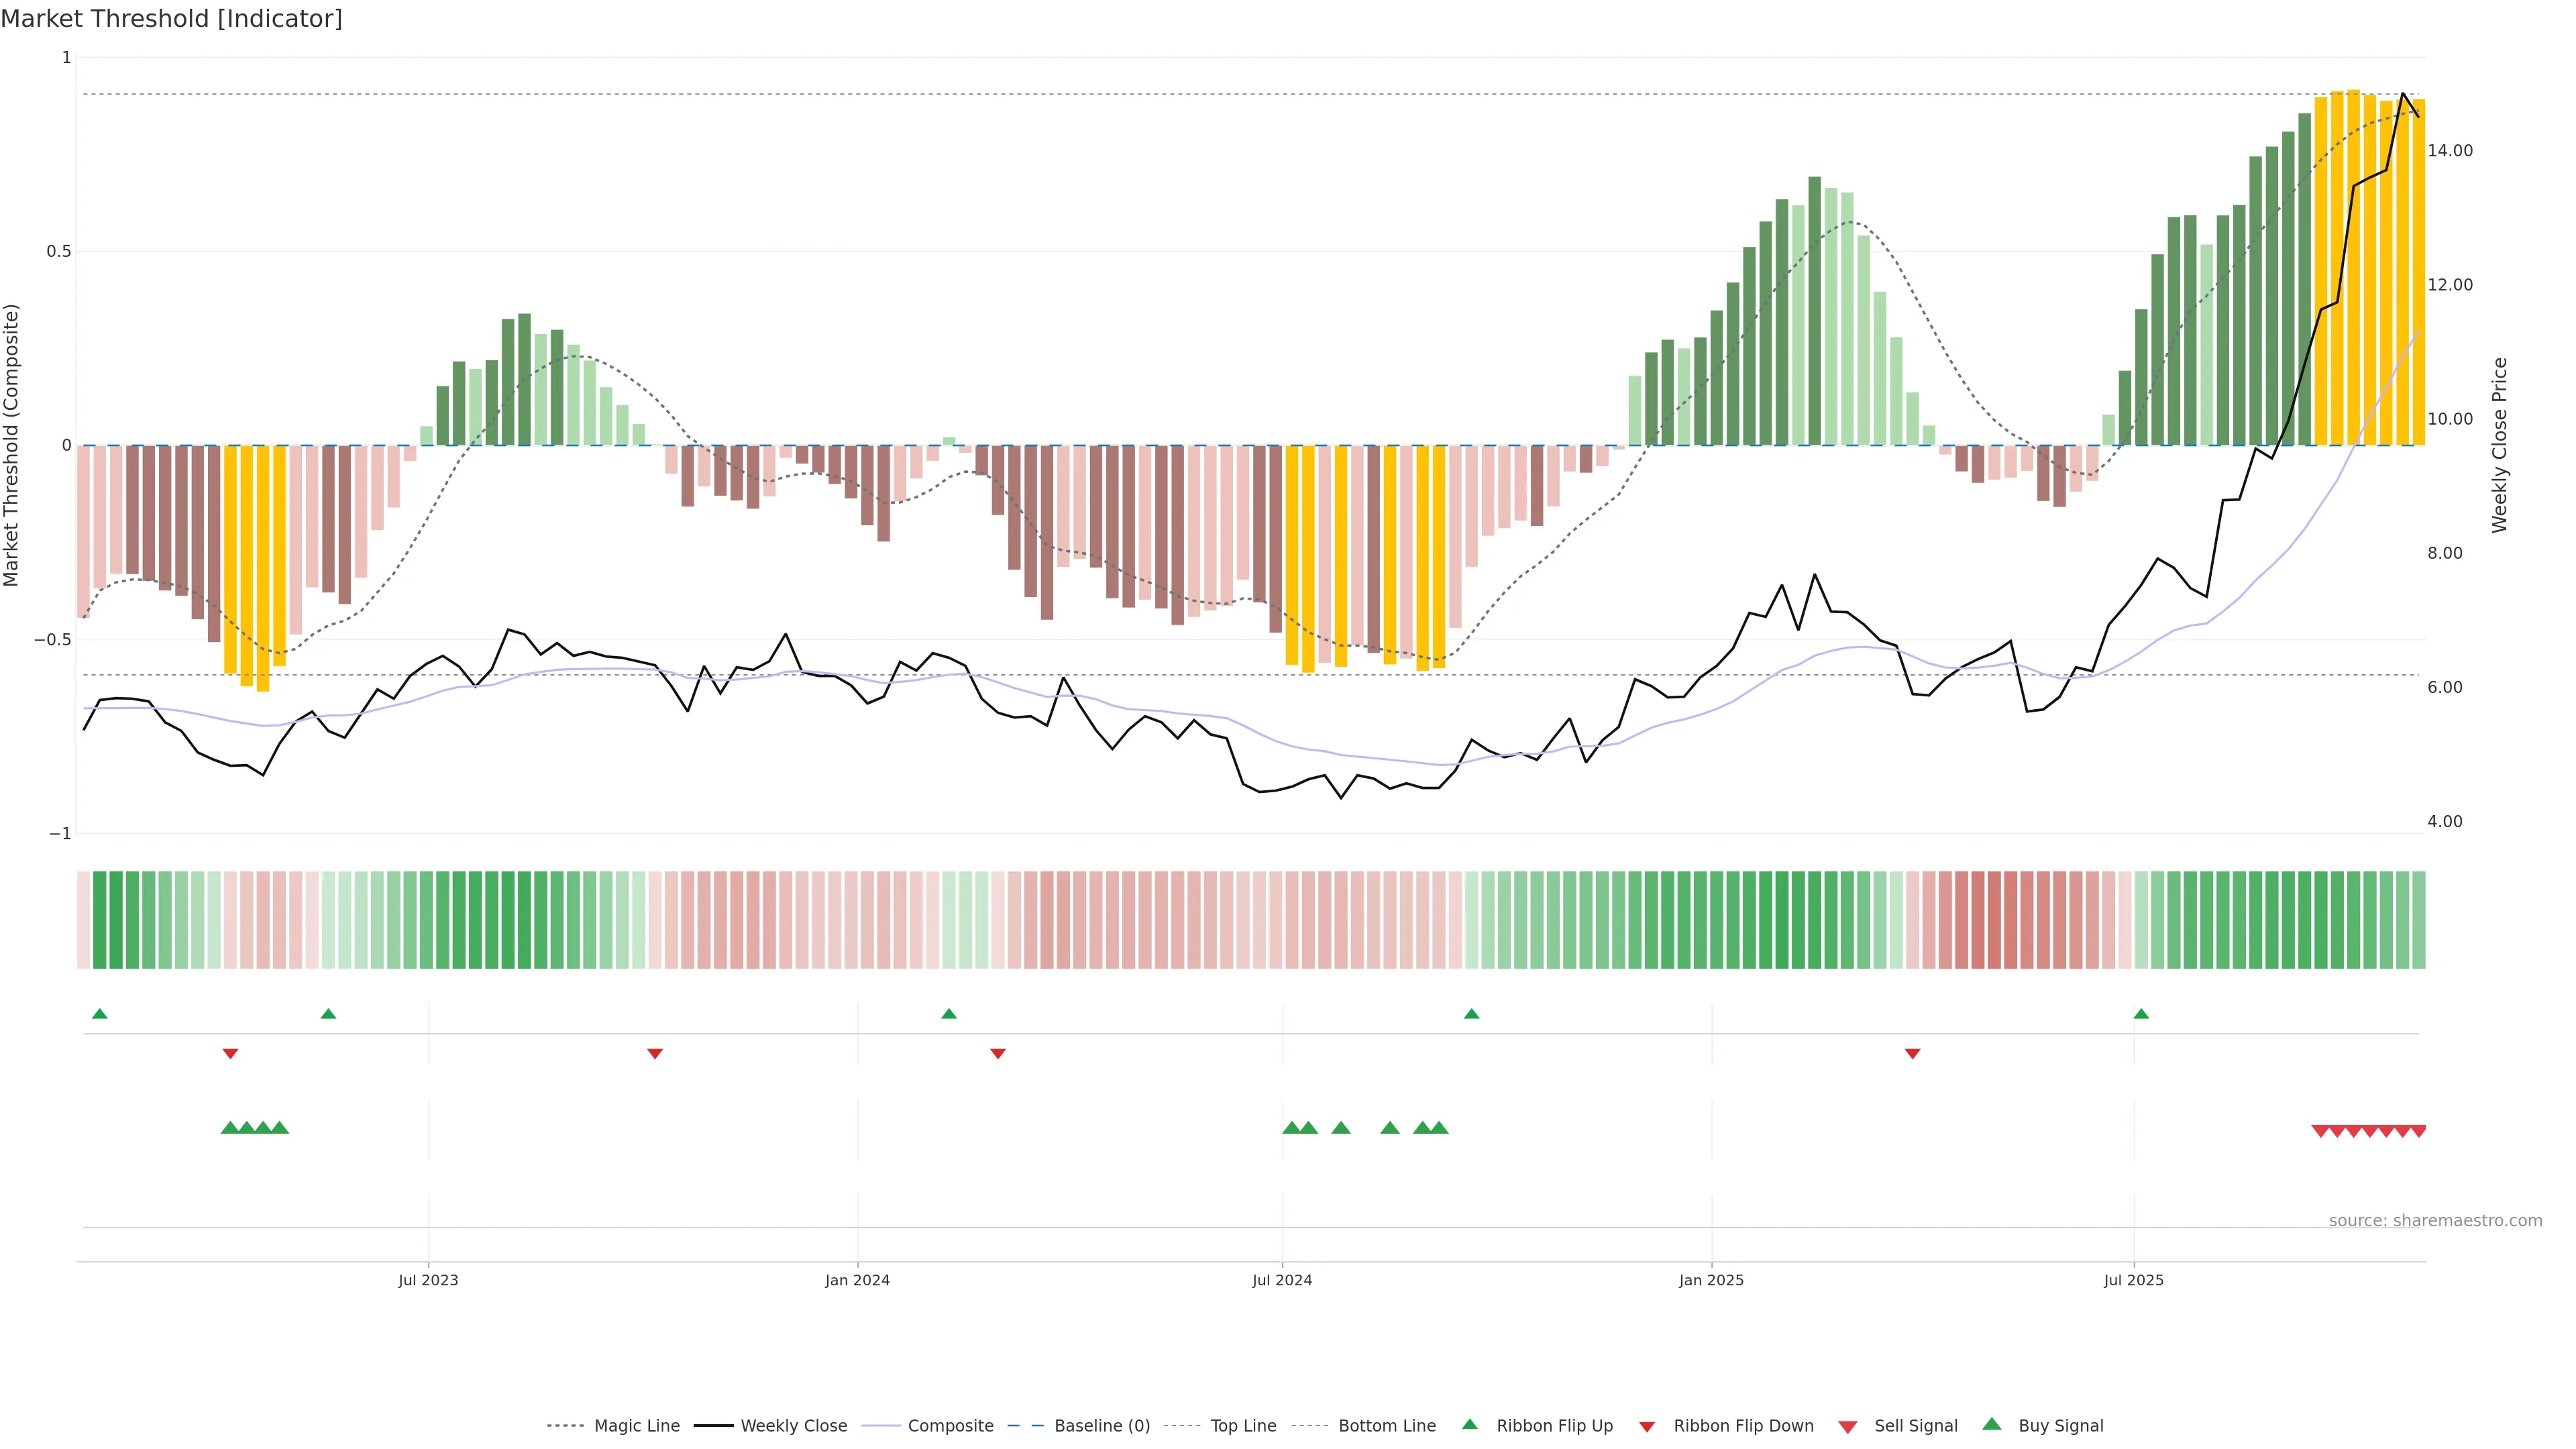The width and height of the screenshot is (2576, 1449).
Task: Click the Jan 2025 x-axis label
Action: (x=1711, y=1280)
